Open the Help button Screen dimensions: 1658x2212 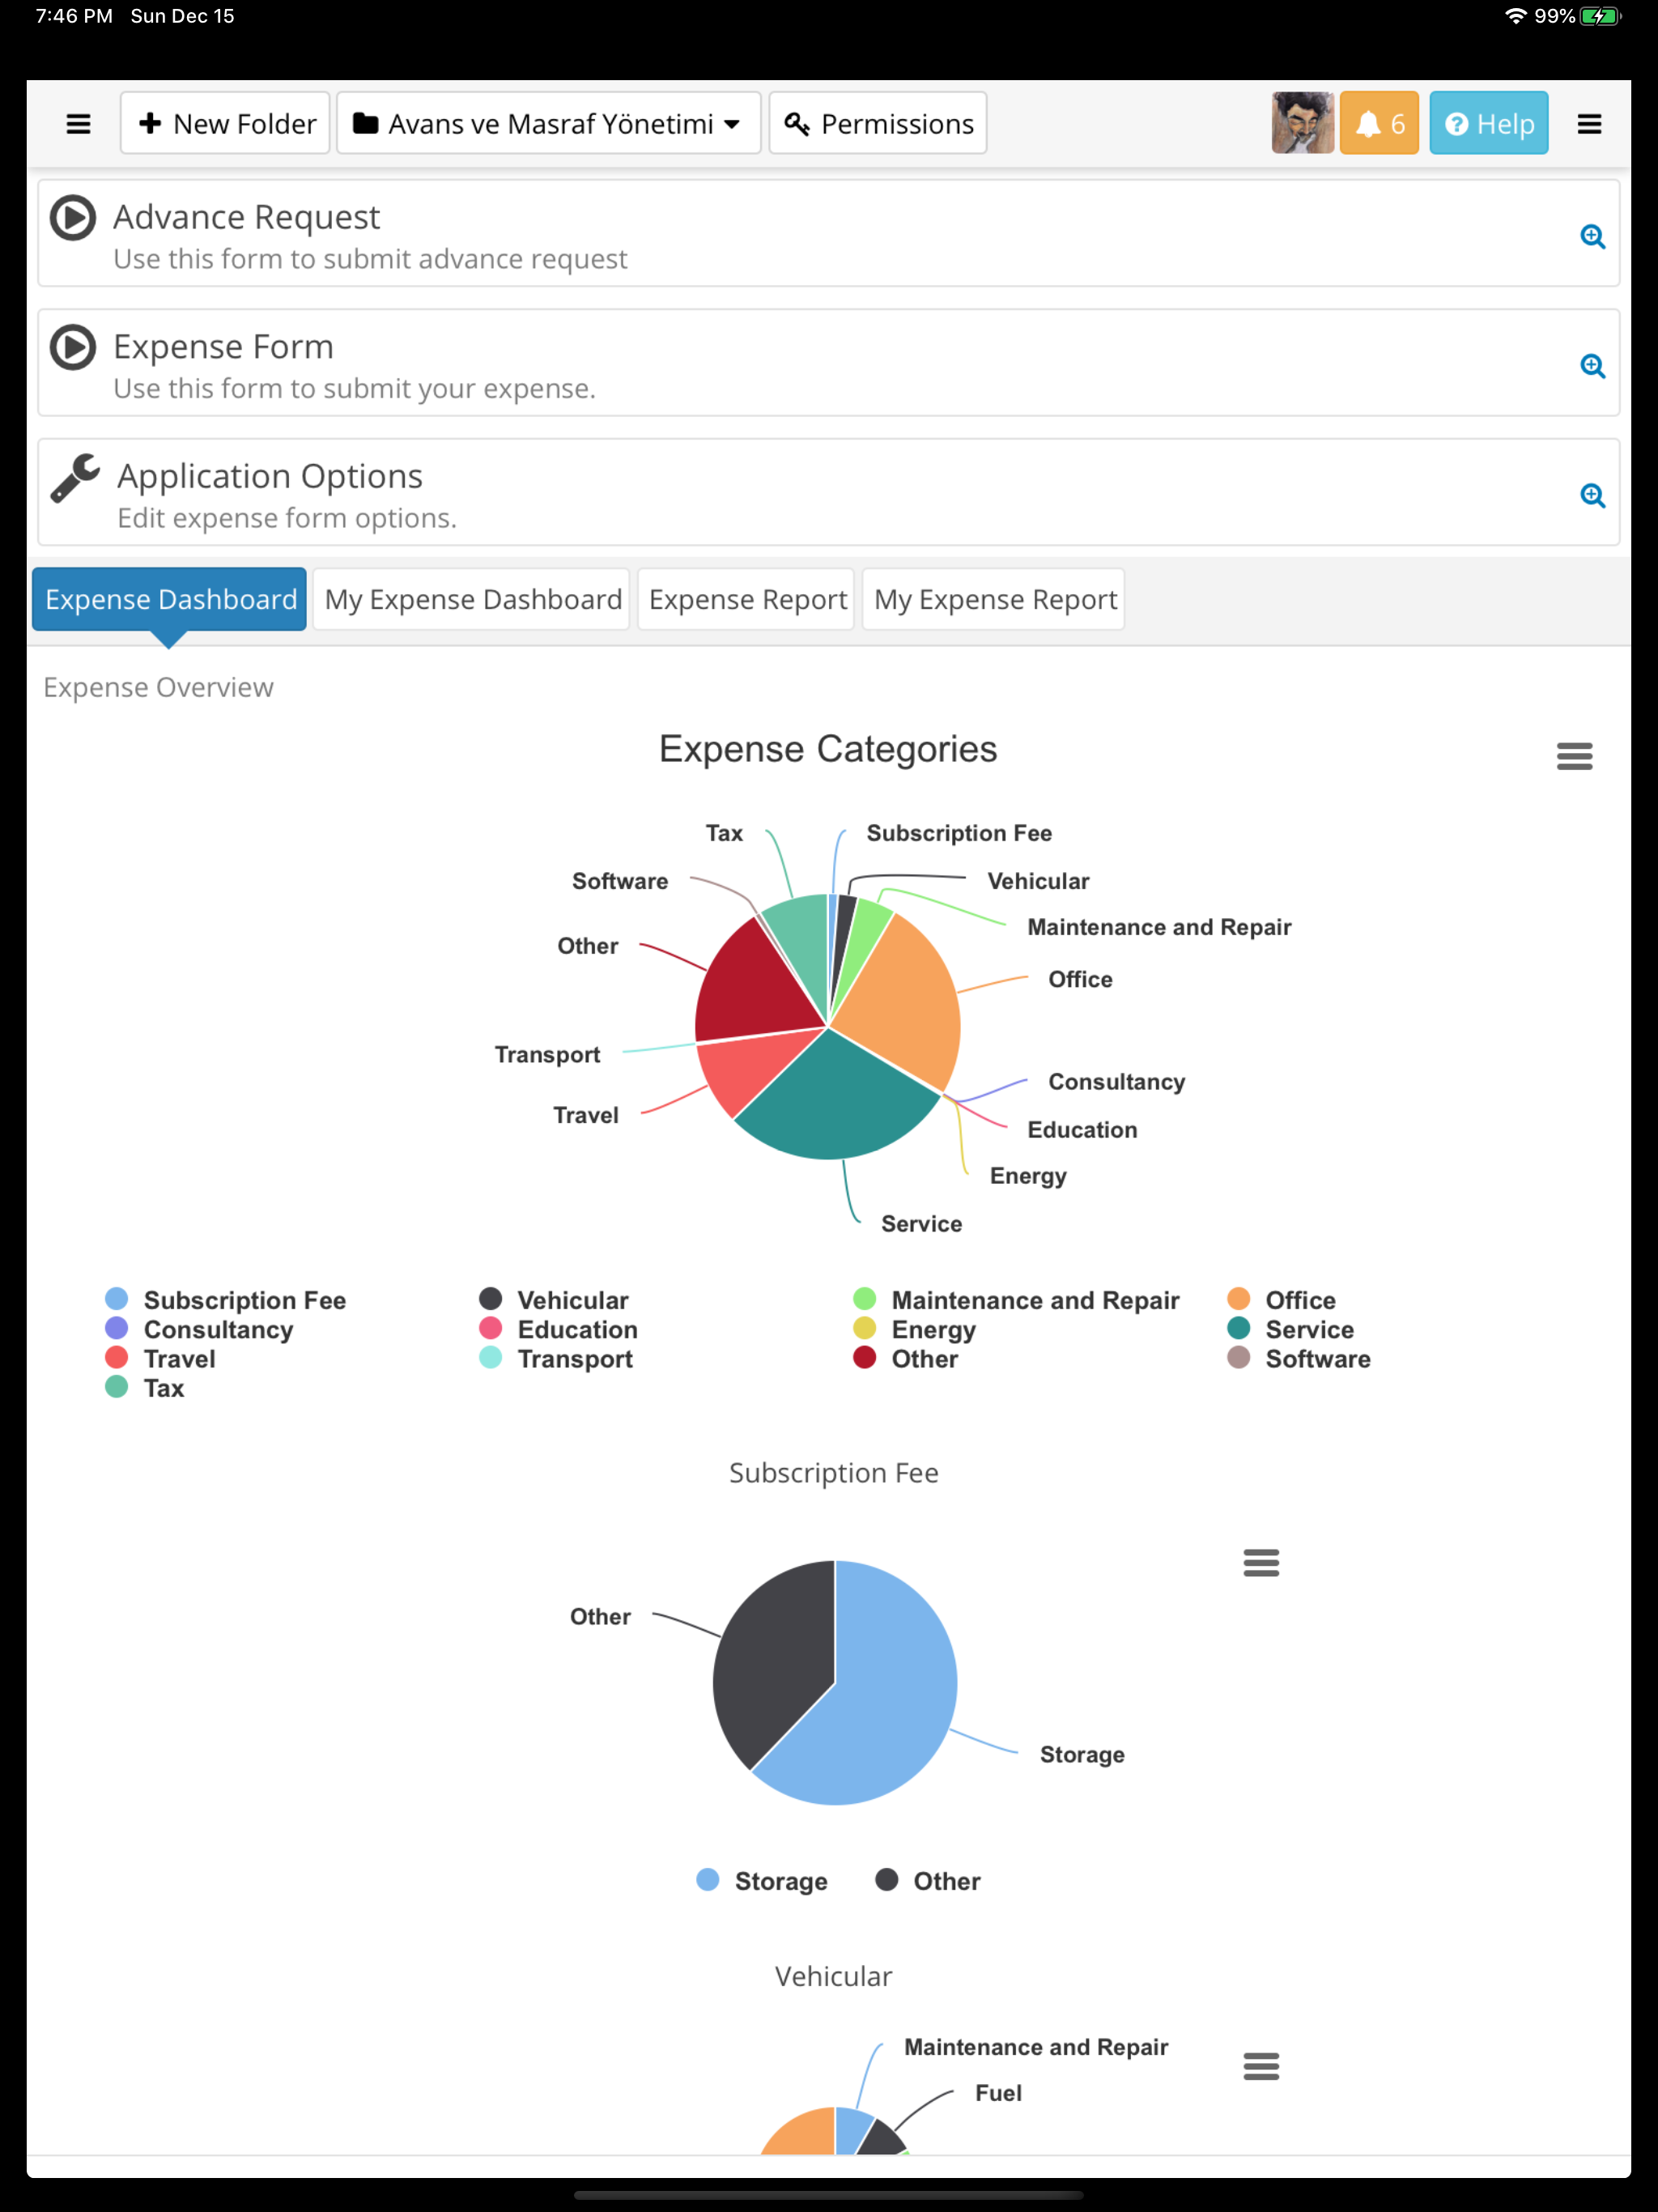click(x=1488, y=123)
